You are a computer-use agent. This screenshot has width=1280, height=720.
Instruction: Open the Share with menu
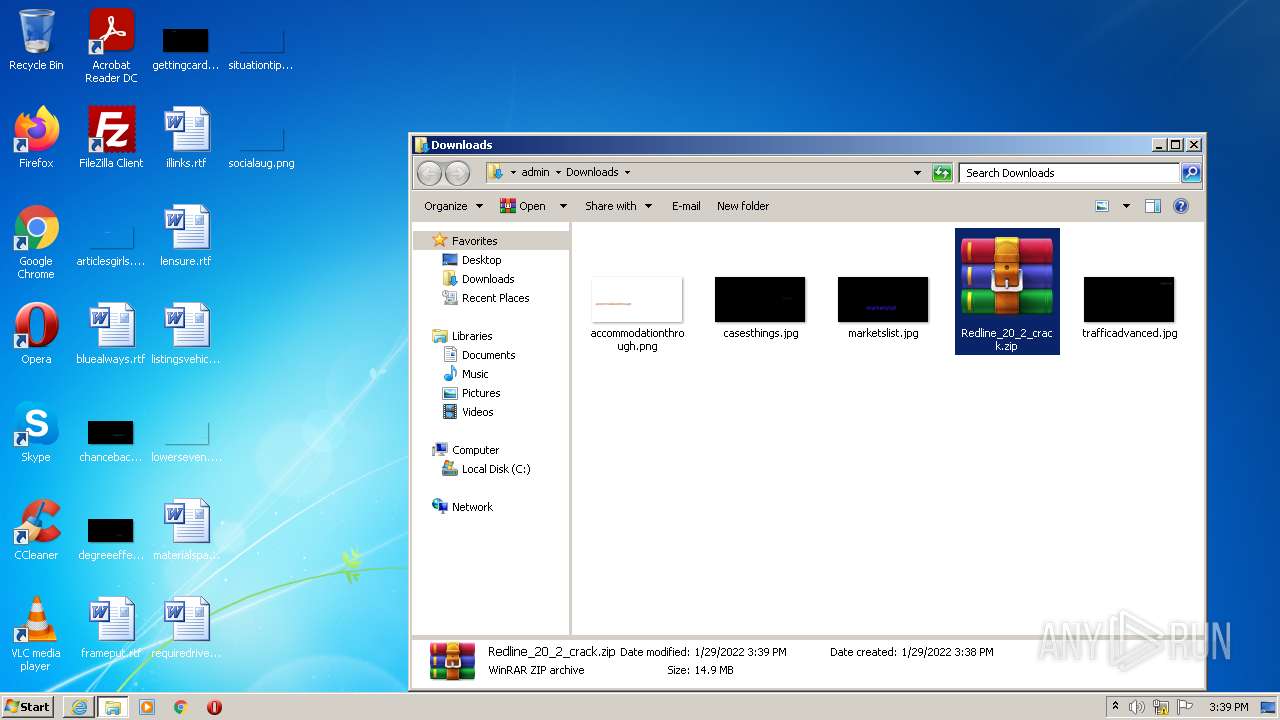coord(618,206)
